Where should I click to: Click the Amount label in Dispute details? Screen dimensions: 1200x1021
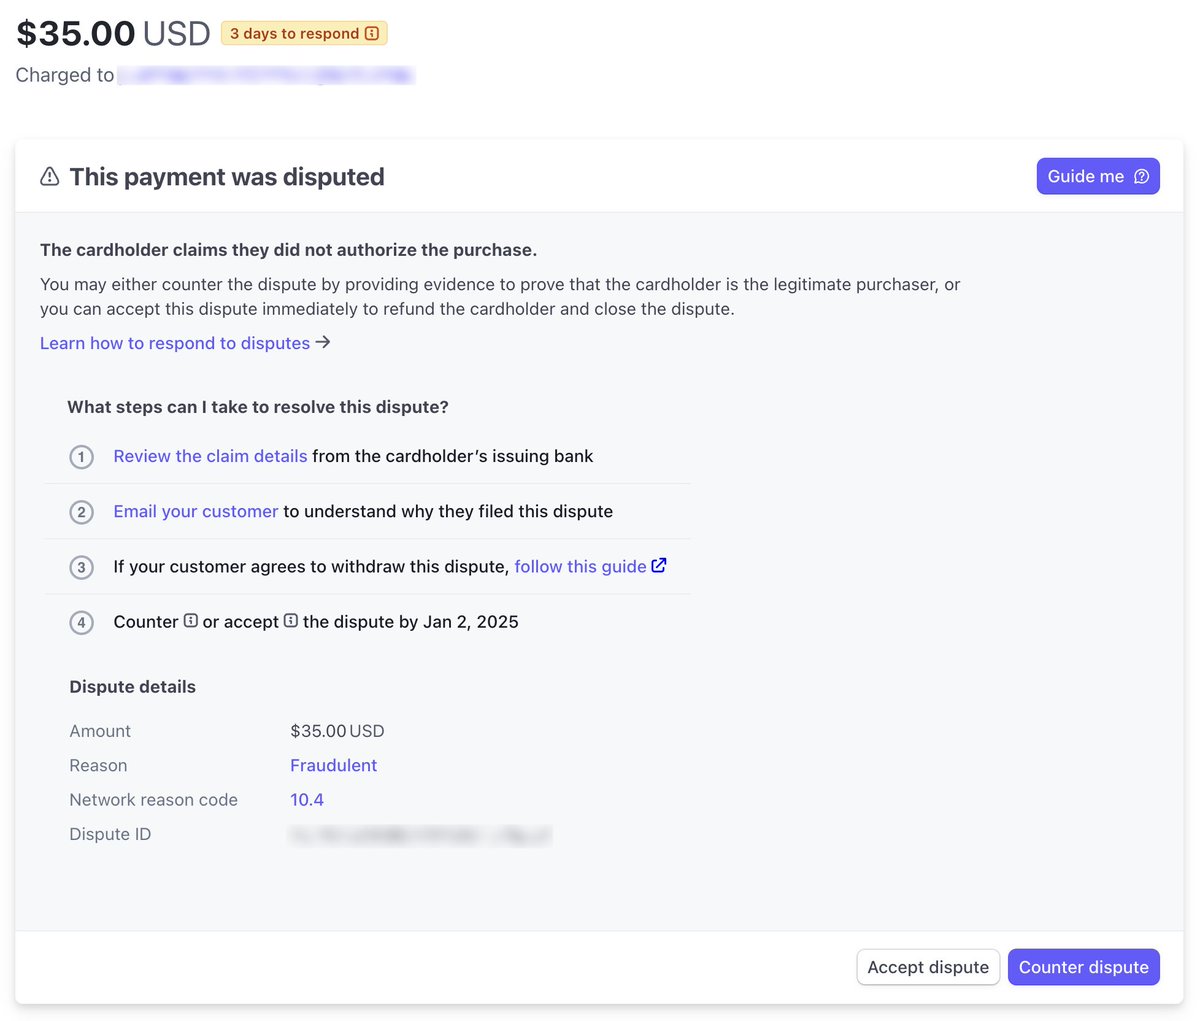click(100, 731)
